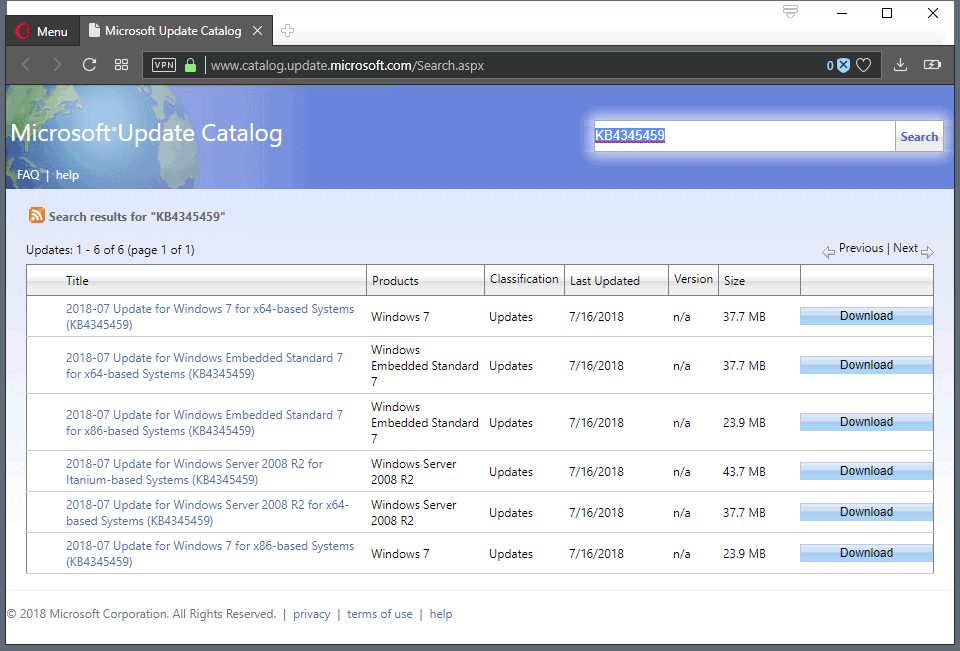
Task: Go to Next results page
Action: click(905, 248)
